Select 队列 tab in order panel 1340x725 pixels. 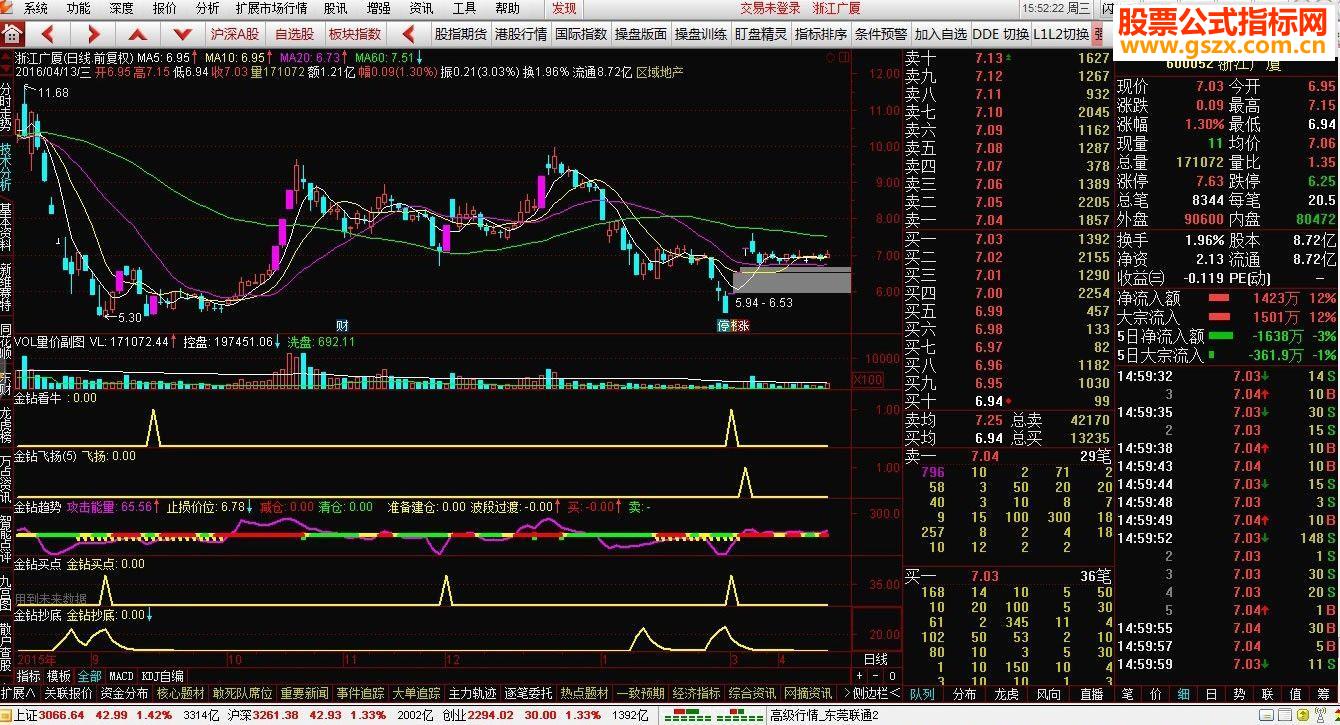click(x=922, y=693)
